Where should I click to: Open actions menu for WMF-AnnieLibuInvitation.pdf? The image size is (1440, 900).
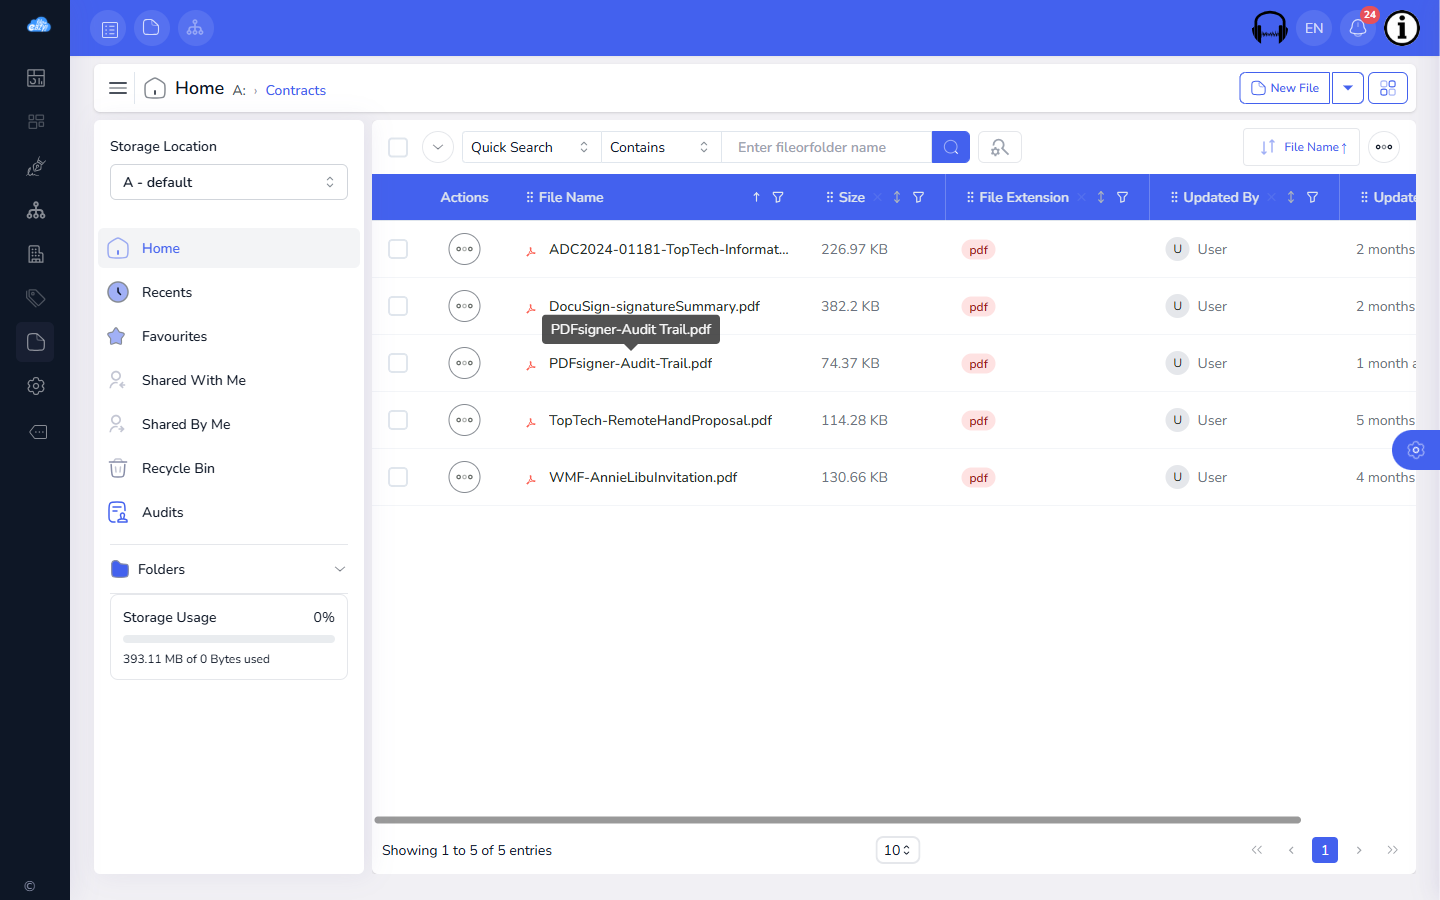click(x=464, y=477)
